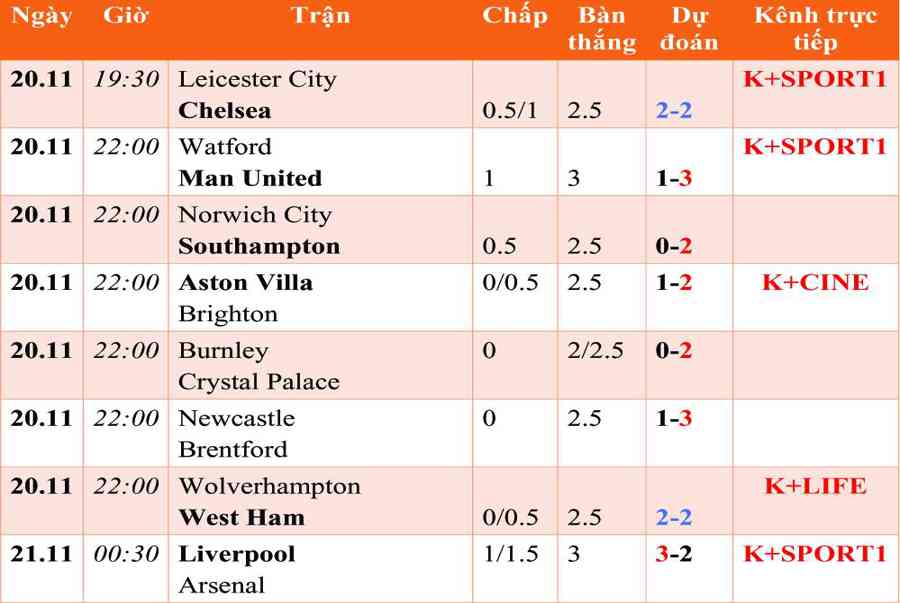Select the Brentford team name

(x=233, y=449)
